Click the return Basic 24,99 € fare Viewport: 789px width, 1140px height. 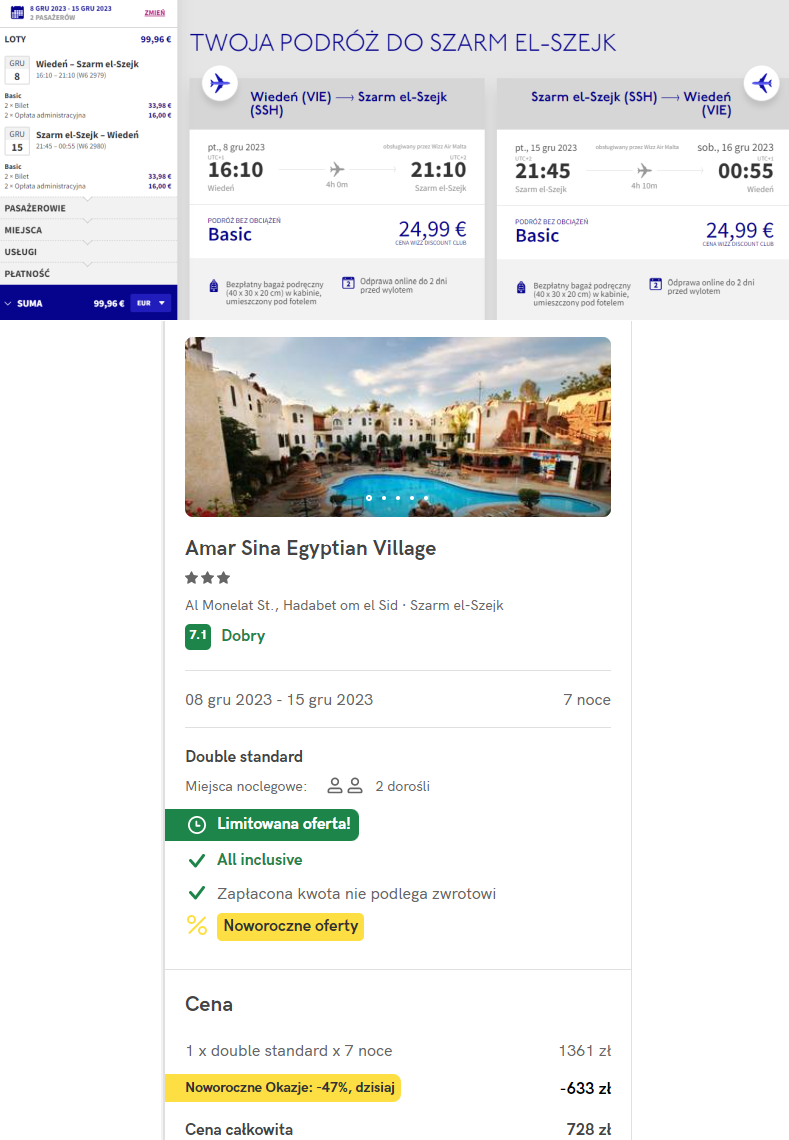coord(644,233)
